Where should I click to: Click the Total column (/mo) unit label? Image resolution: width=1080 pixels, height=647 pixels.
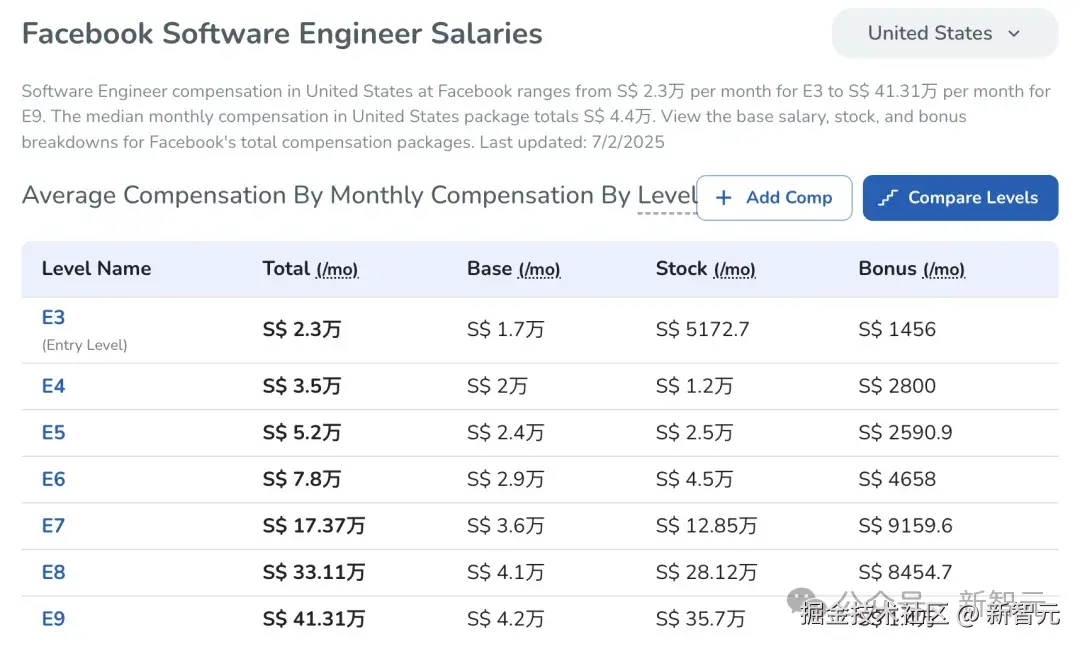pos(337,270)
